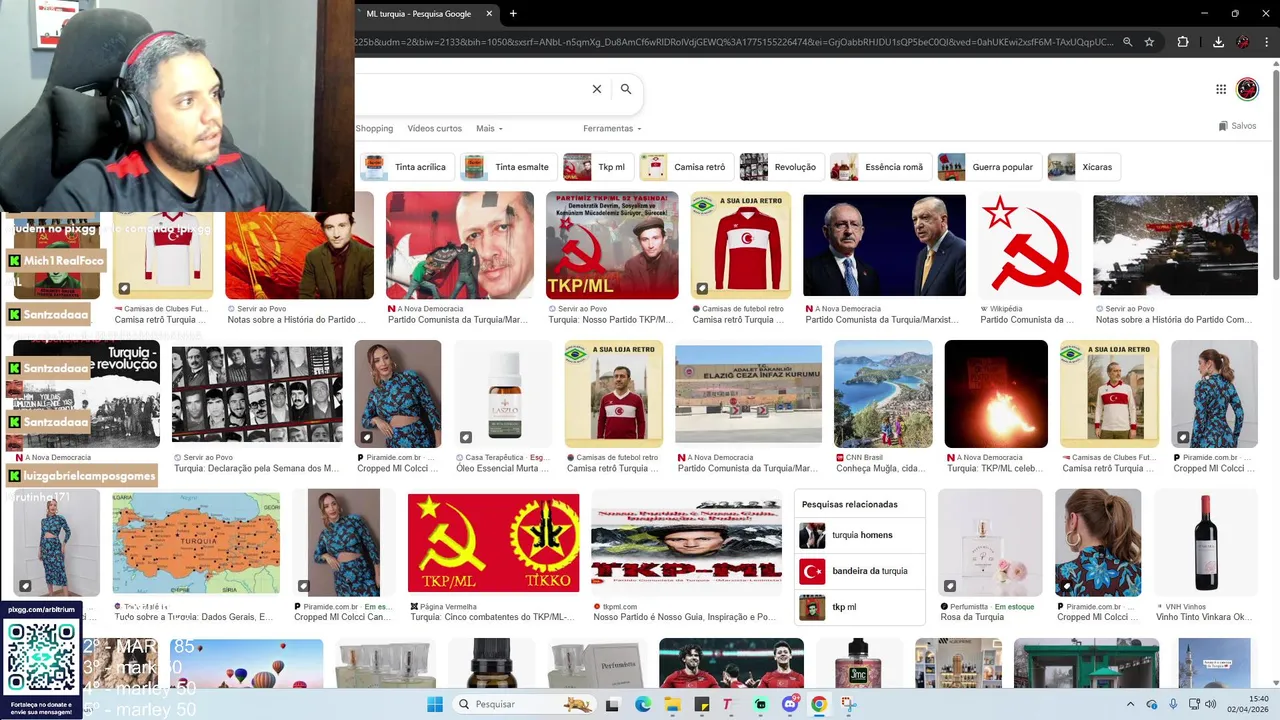Open the TKP/ML Servir ao Povo poster image

612,246
